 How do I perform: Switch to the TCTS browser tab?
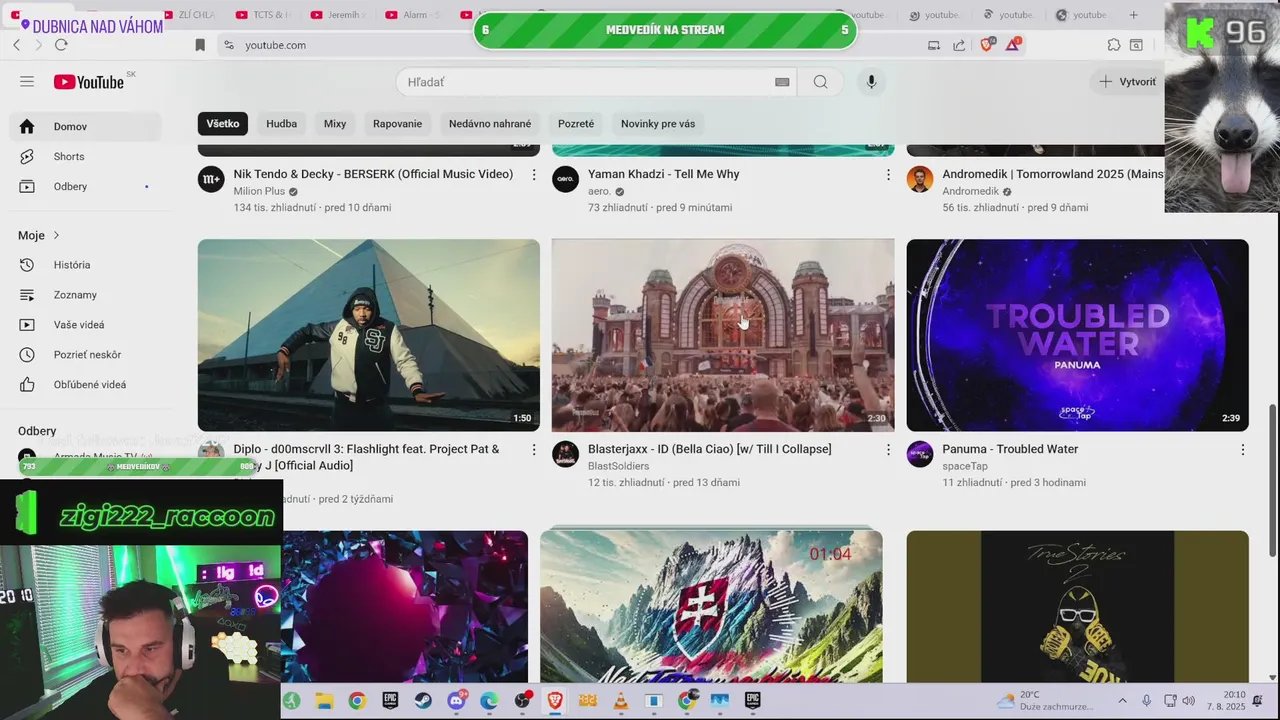click(x=263, y=15)
